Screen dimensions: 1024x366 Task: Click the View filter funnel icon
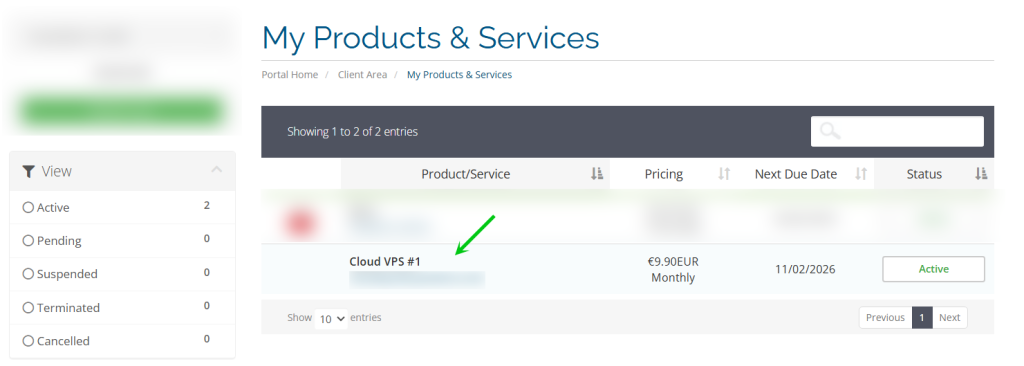click(28, 171)
